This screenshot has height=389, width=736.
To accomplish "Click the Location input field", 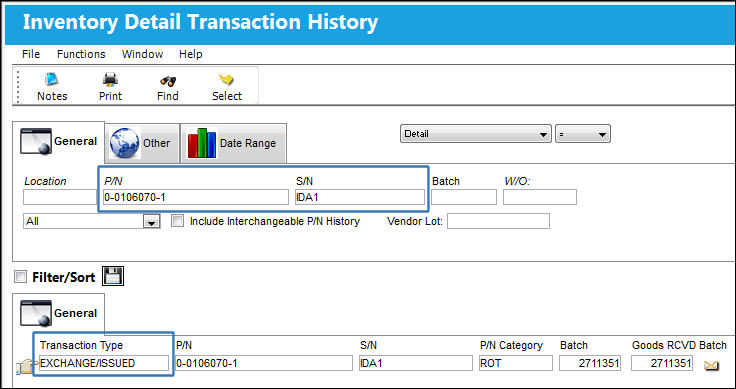I will [61, 197].
